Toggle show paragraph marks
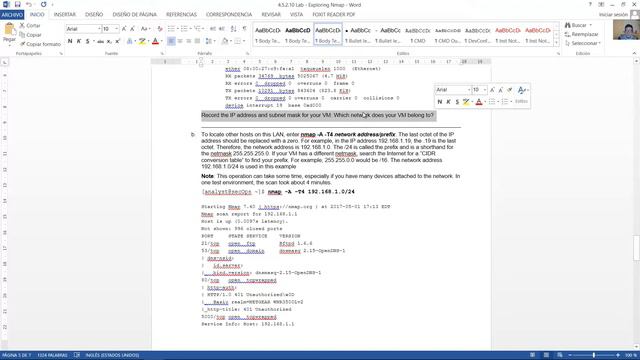 tap(244, 29)
